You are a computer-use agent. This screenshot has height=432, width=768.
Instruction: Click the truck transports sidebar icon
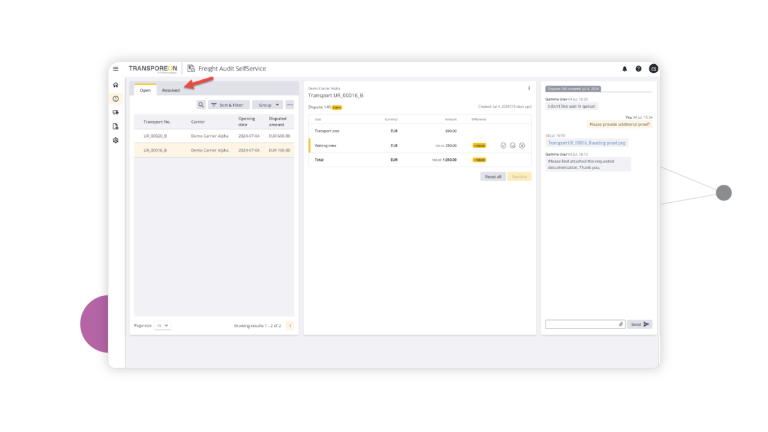tap(116, 113)
